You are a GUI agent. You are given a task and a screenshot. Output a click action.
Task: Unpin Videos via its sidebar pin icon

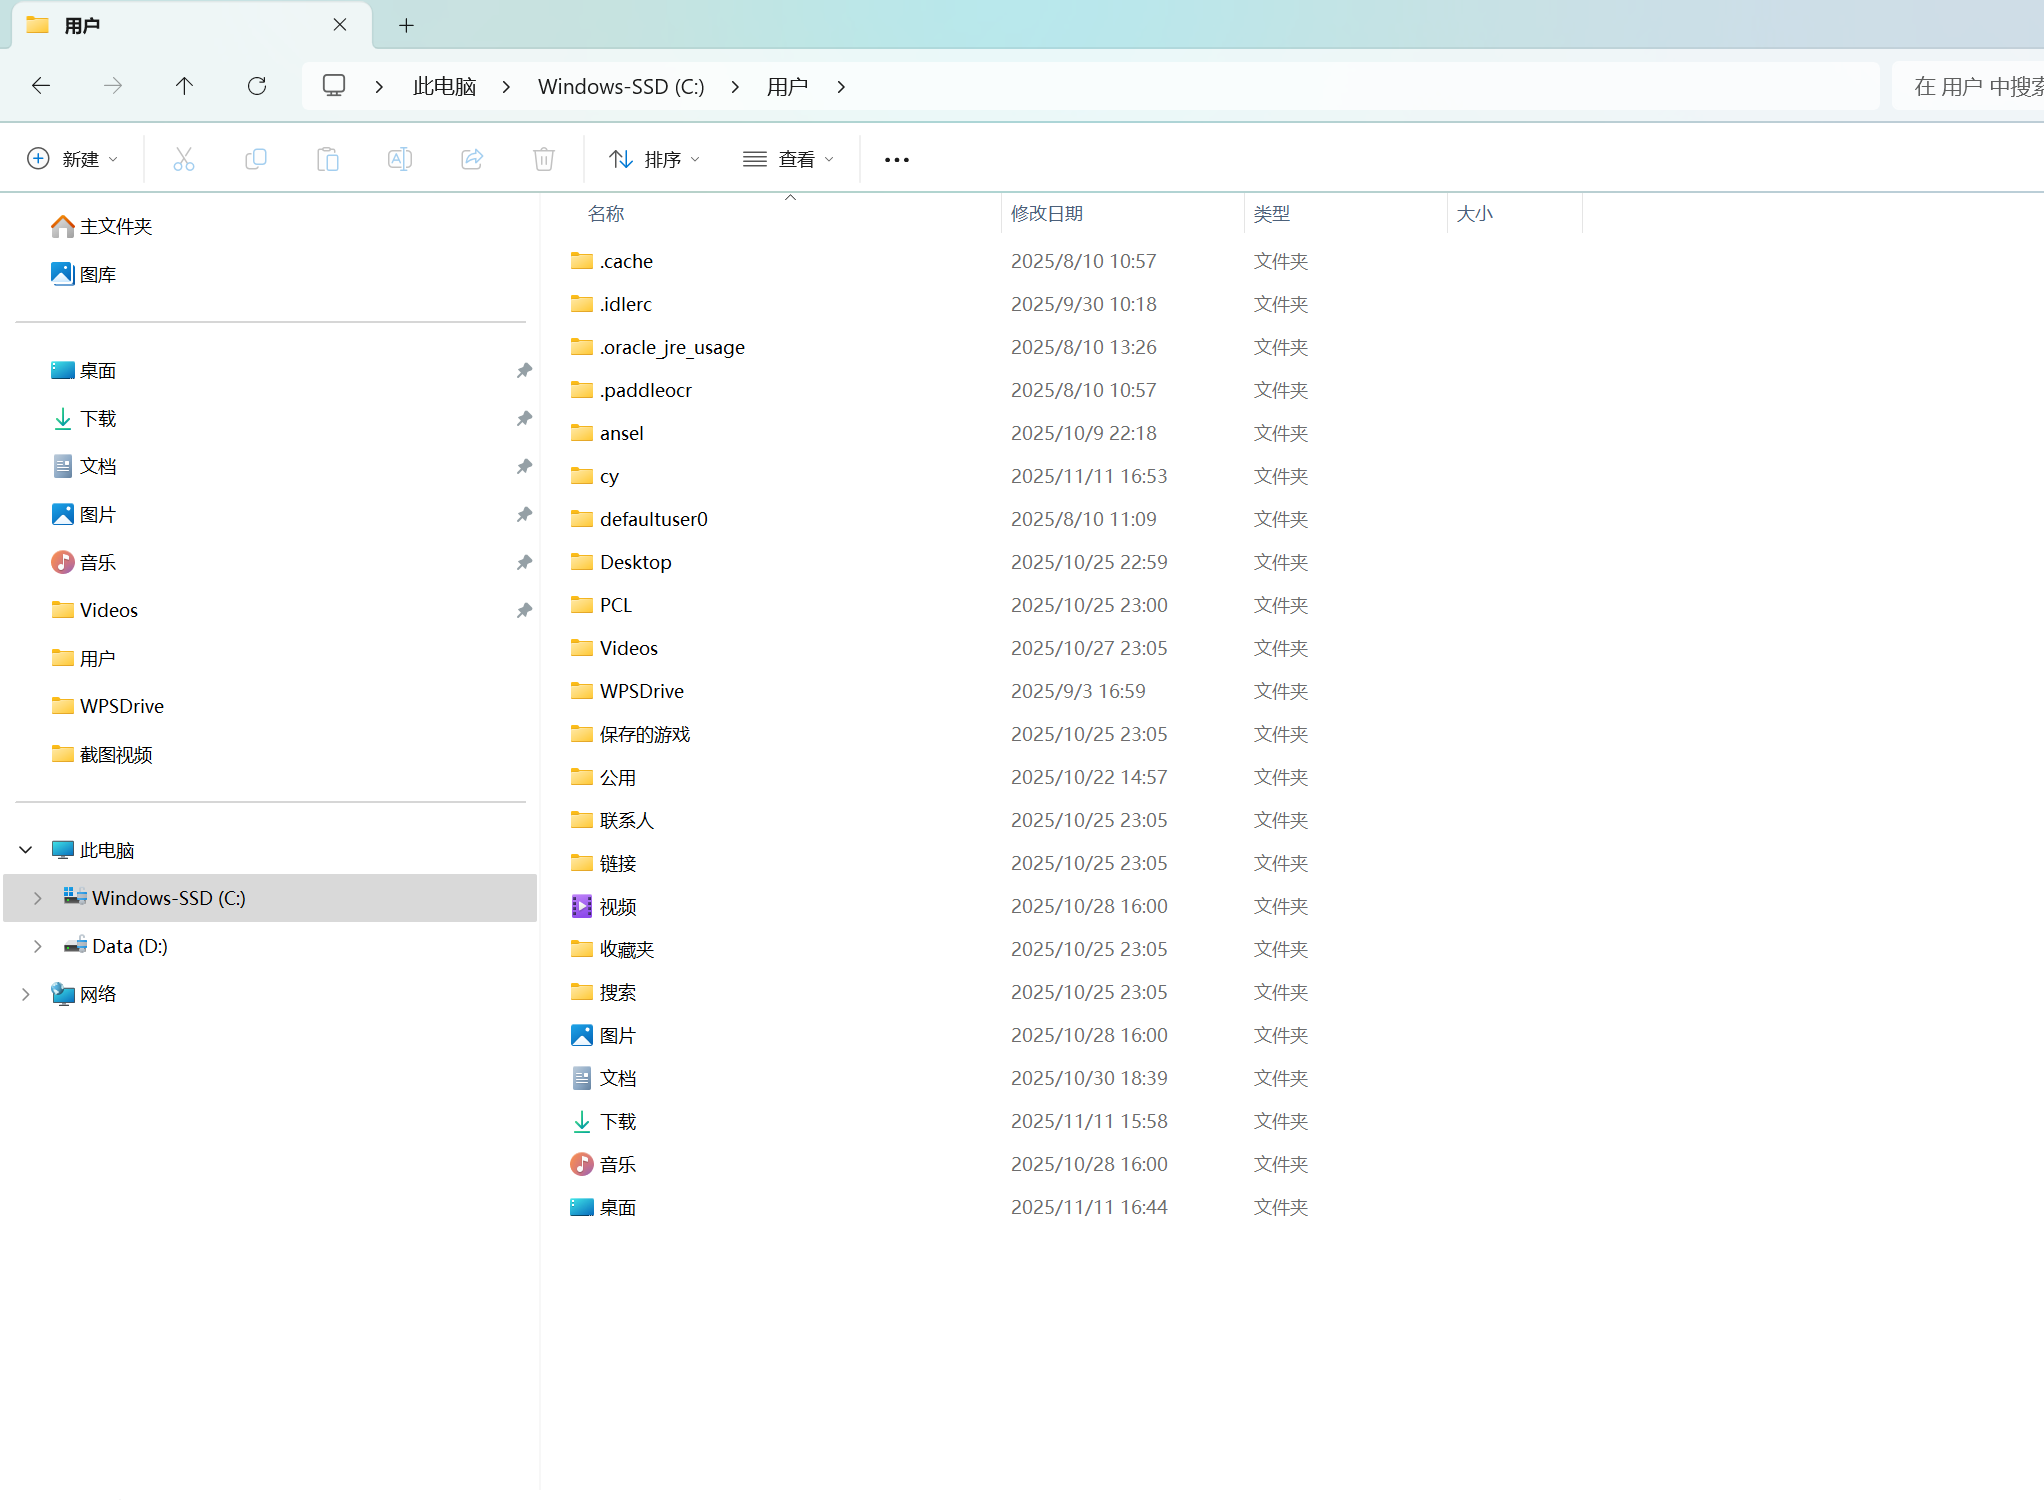(x=524, y=611)
